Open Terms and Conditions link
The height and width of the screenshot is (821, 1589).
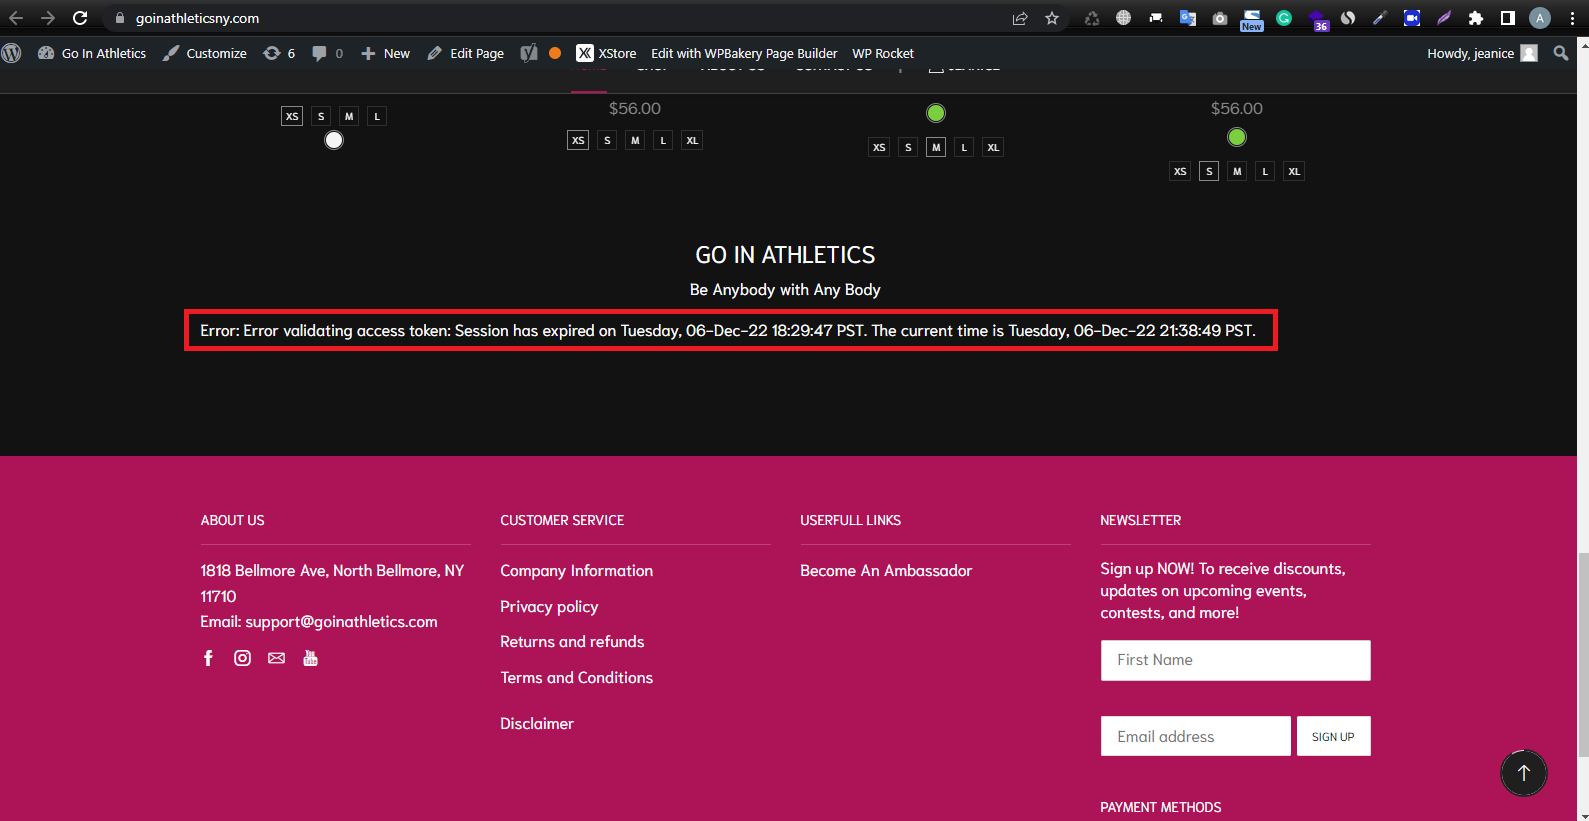coord(577,677)
